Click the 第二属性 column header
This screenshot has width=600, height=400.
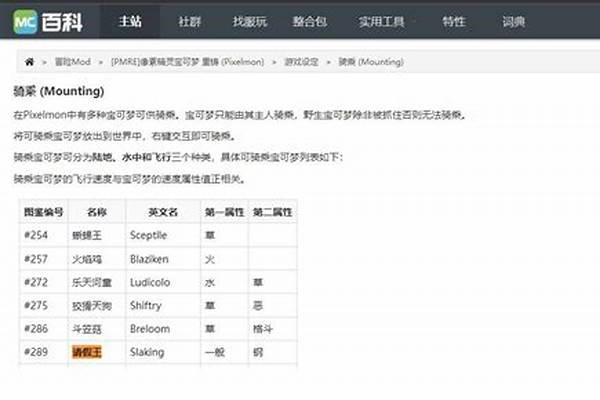tap(272, 212)
